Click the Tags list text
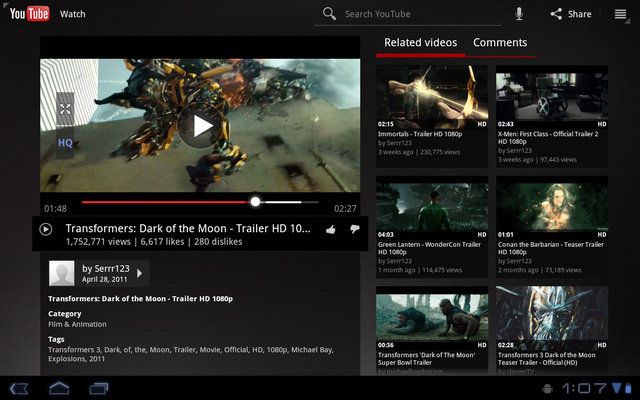640x400 pixels. pos(191,354)
